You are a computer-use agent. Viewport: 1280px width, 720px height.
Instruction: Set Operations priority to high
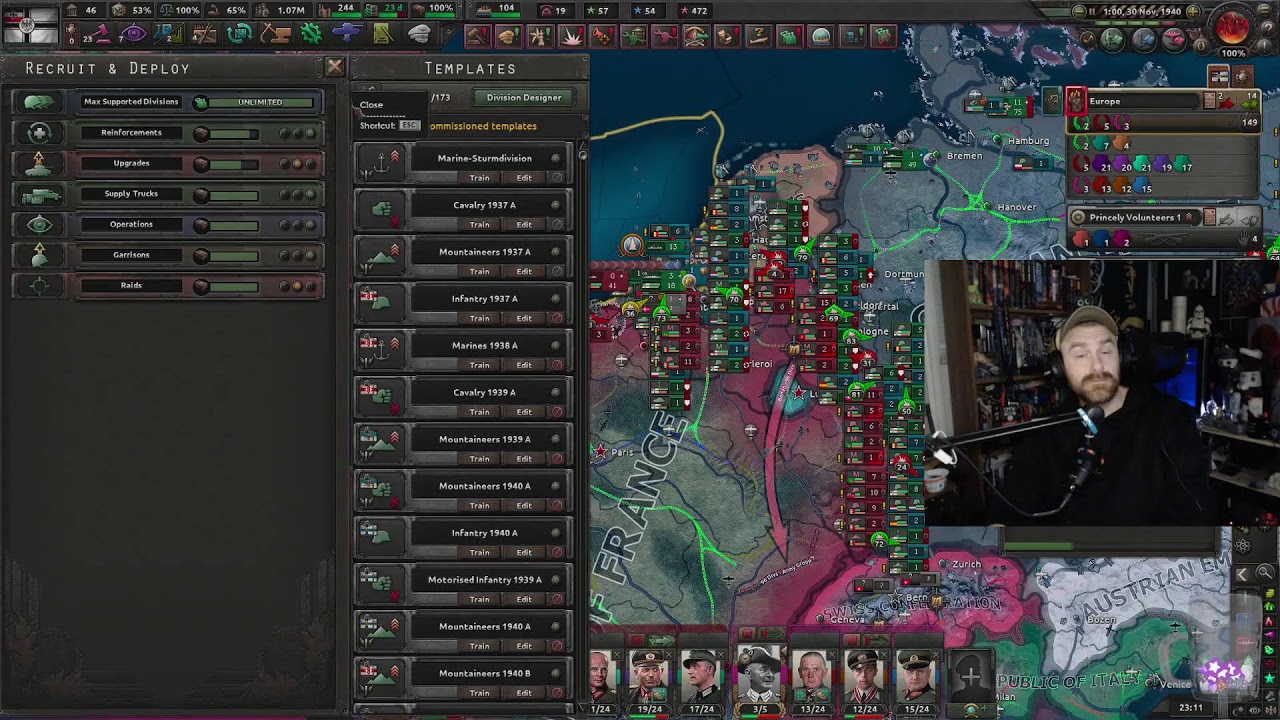point(310,225)
